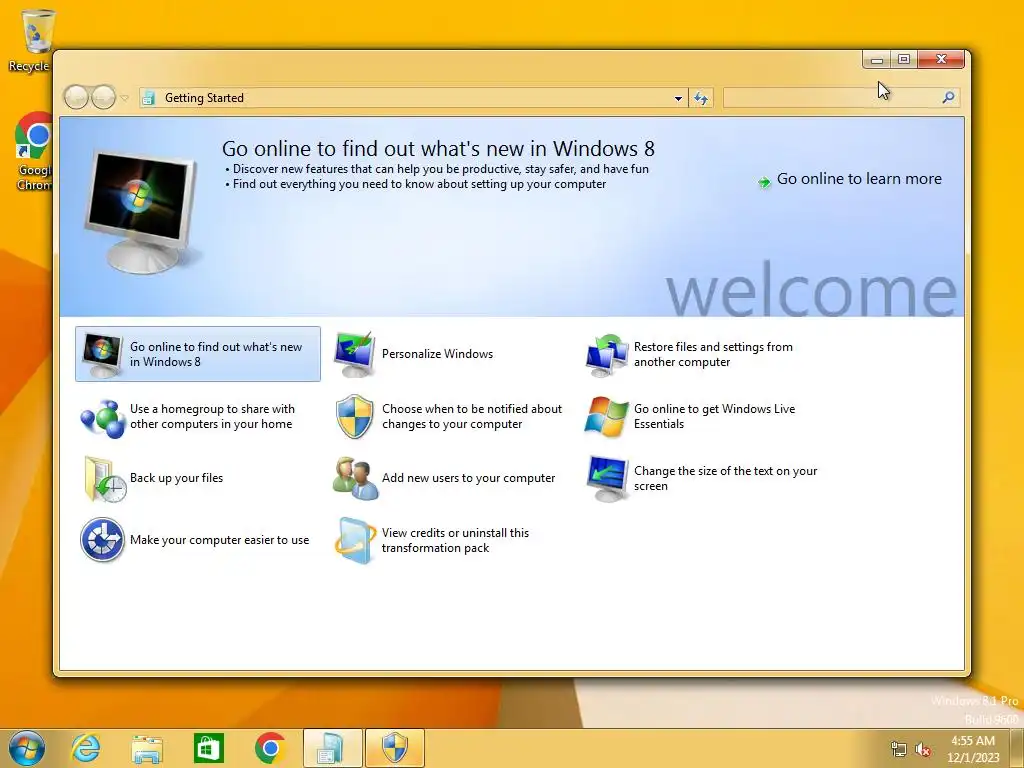
Task: Click the Ease of Access icon
Action: [x=103, y=540]
